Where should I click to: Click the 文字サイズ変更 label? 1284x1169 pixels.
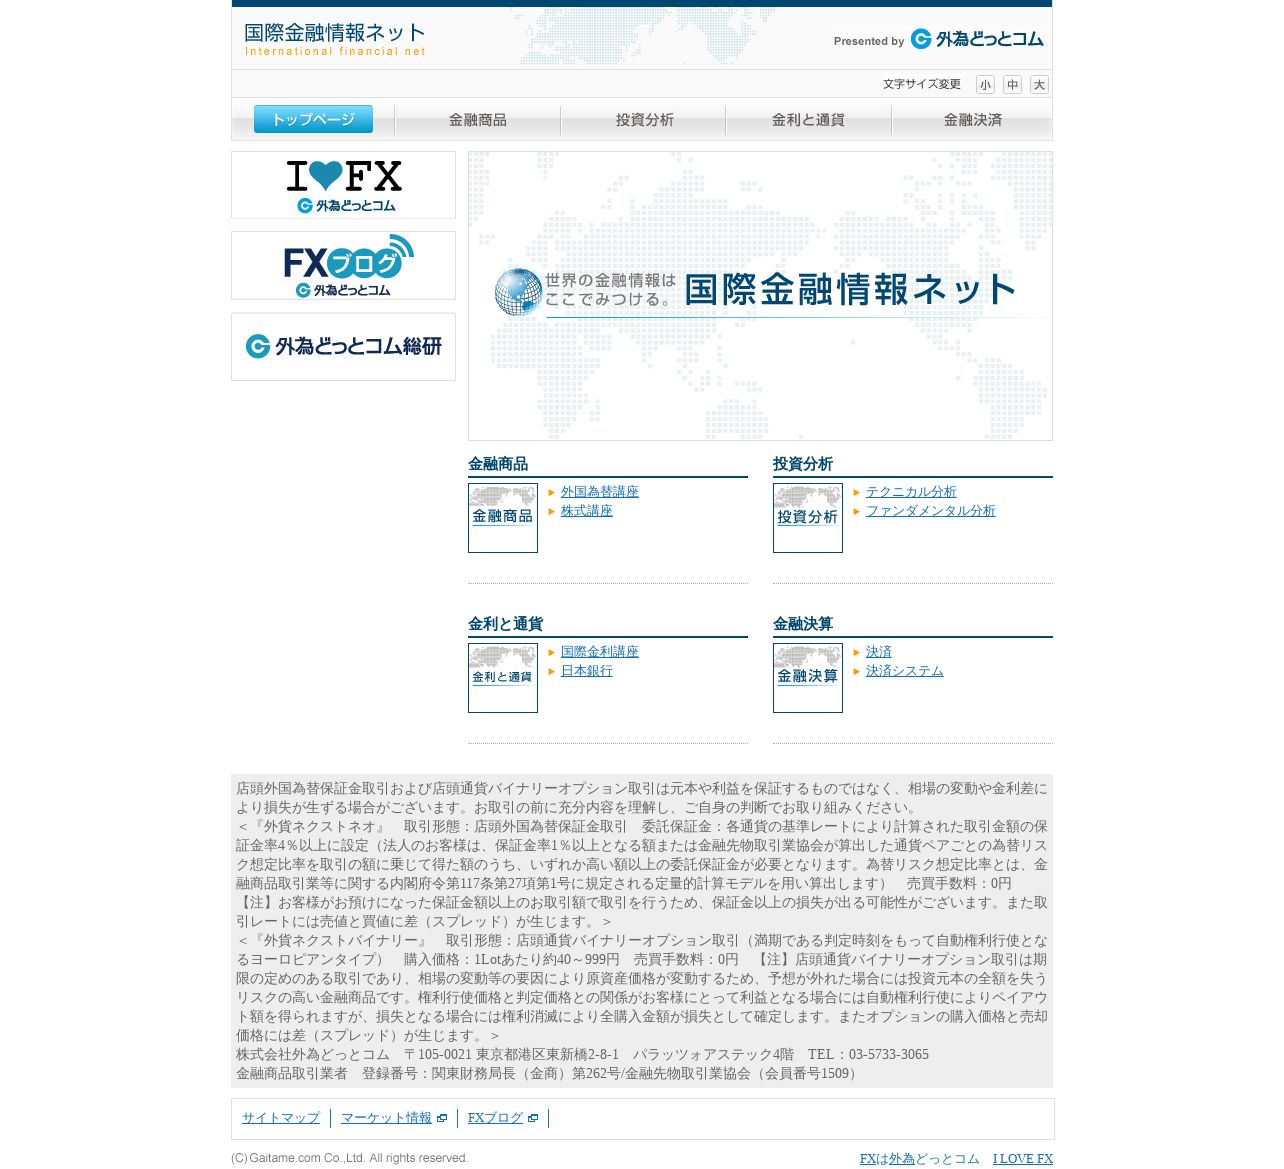coord(922,84)
